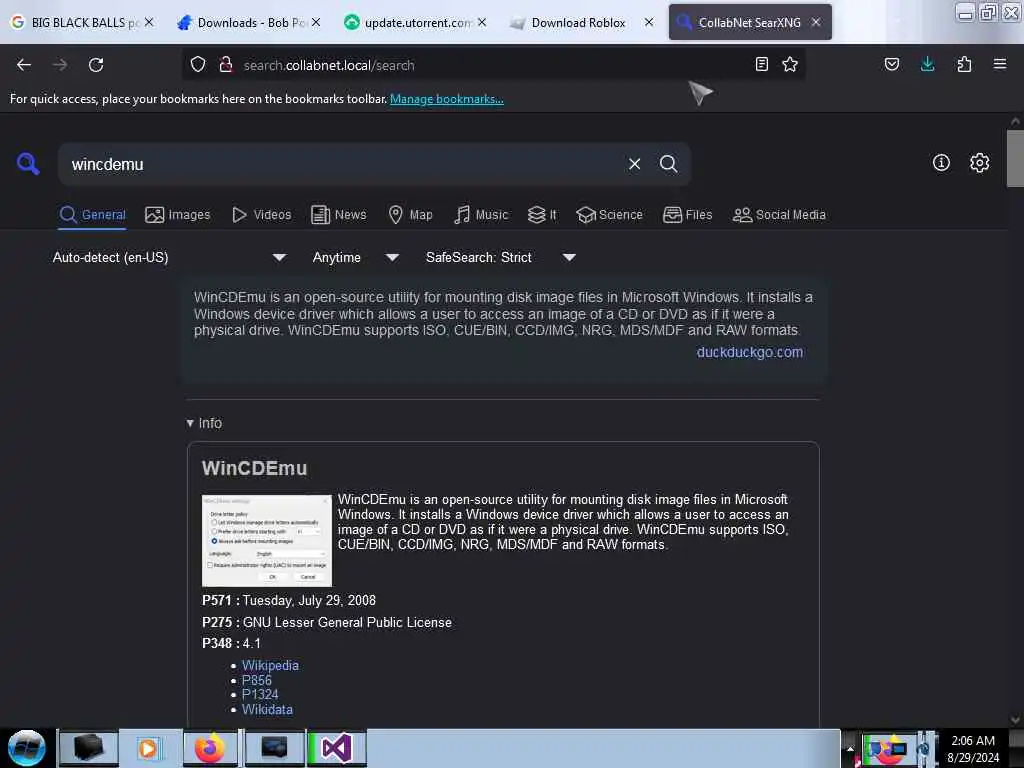Image resolution: width=1024 pixels, height=768 pixels.
Task: Reload the current page
Action: point(96,65)
